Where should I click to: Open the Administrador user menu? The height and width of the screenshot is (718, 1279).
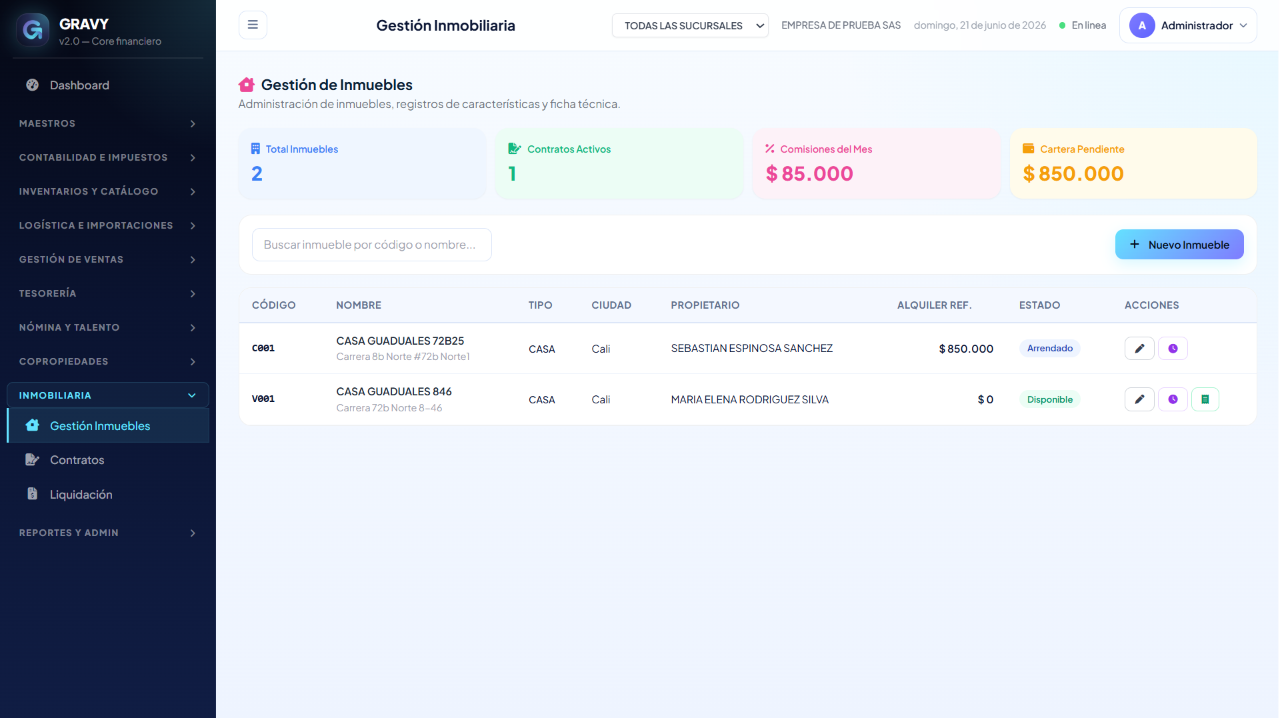click(1188, 25)
